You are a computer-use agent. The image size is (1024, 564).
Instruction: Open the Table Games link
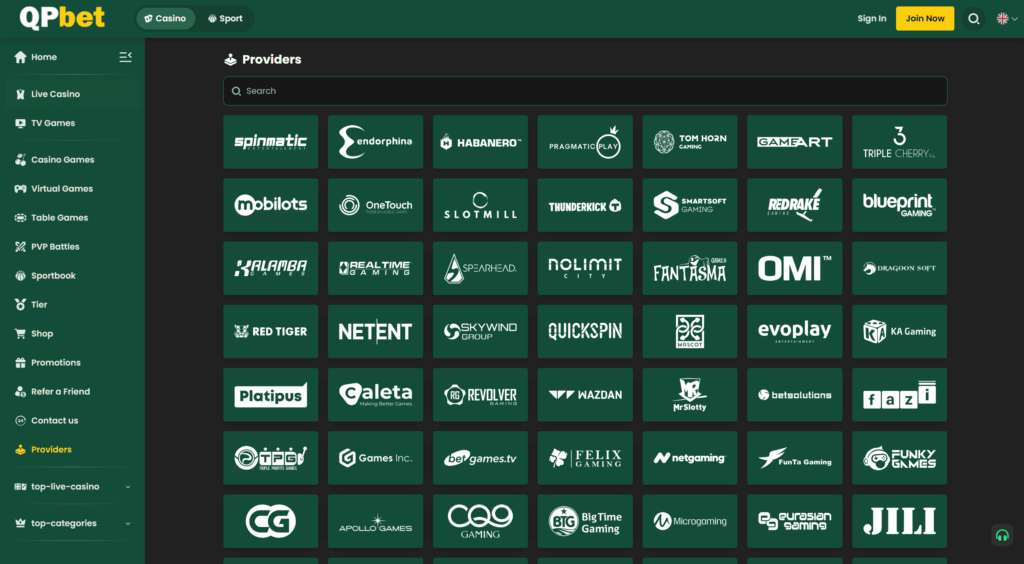(x=59, y=217)
